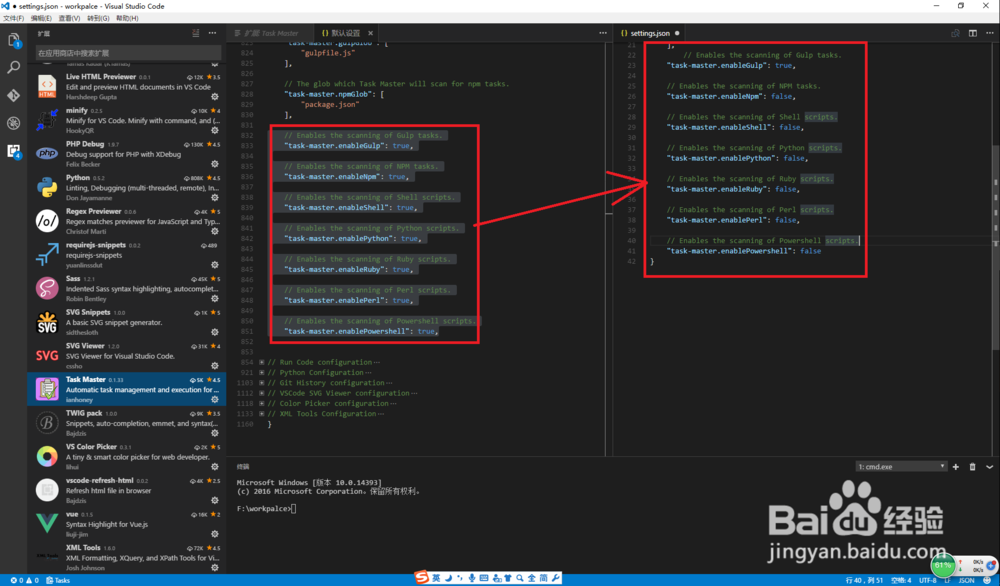This screenshot has width=1000, height=586.
Task: Expand the VSCode SVG Viewer configuration fold
Action: [261, 393]
